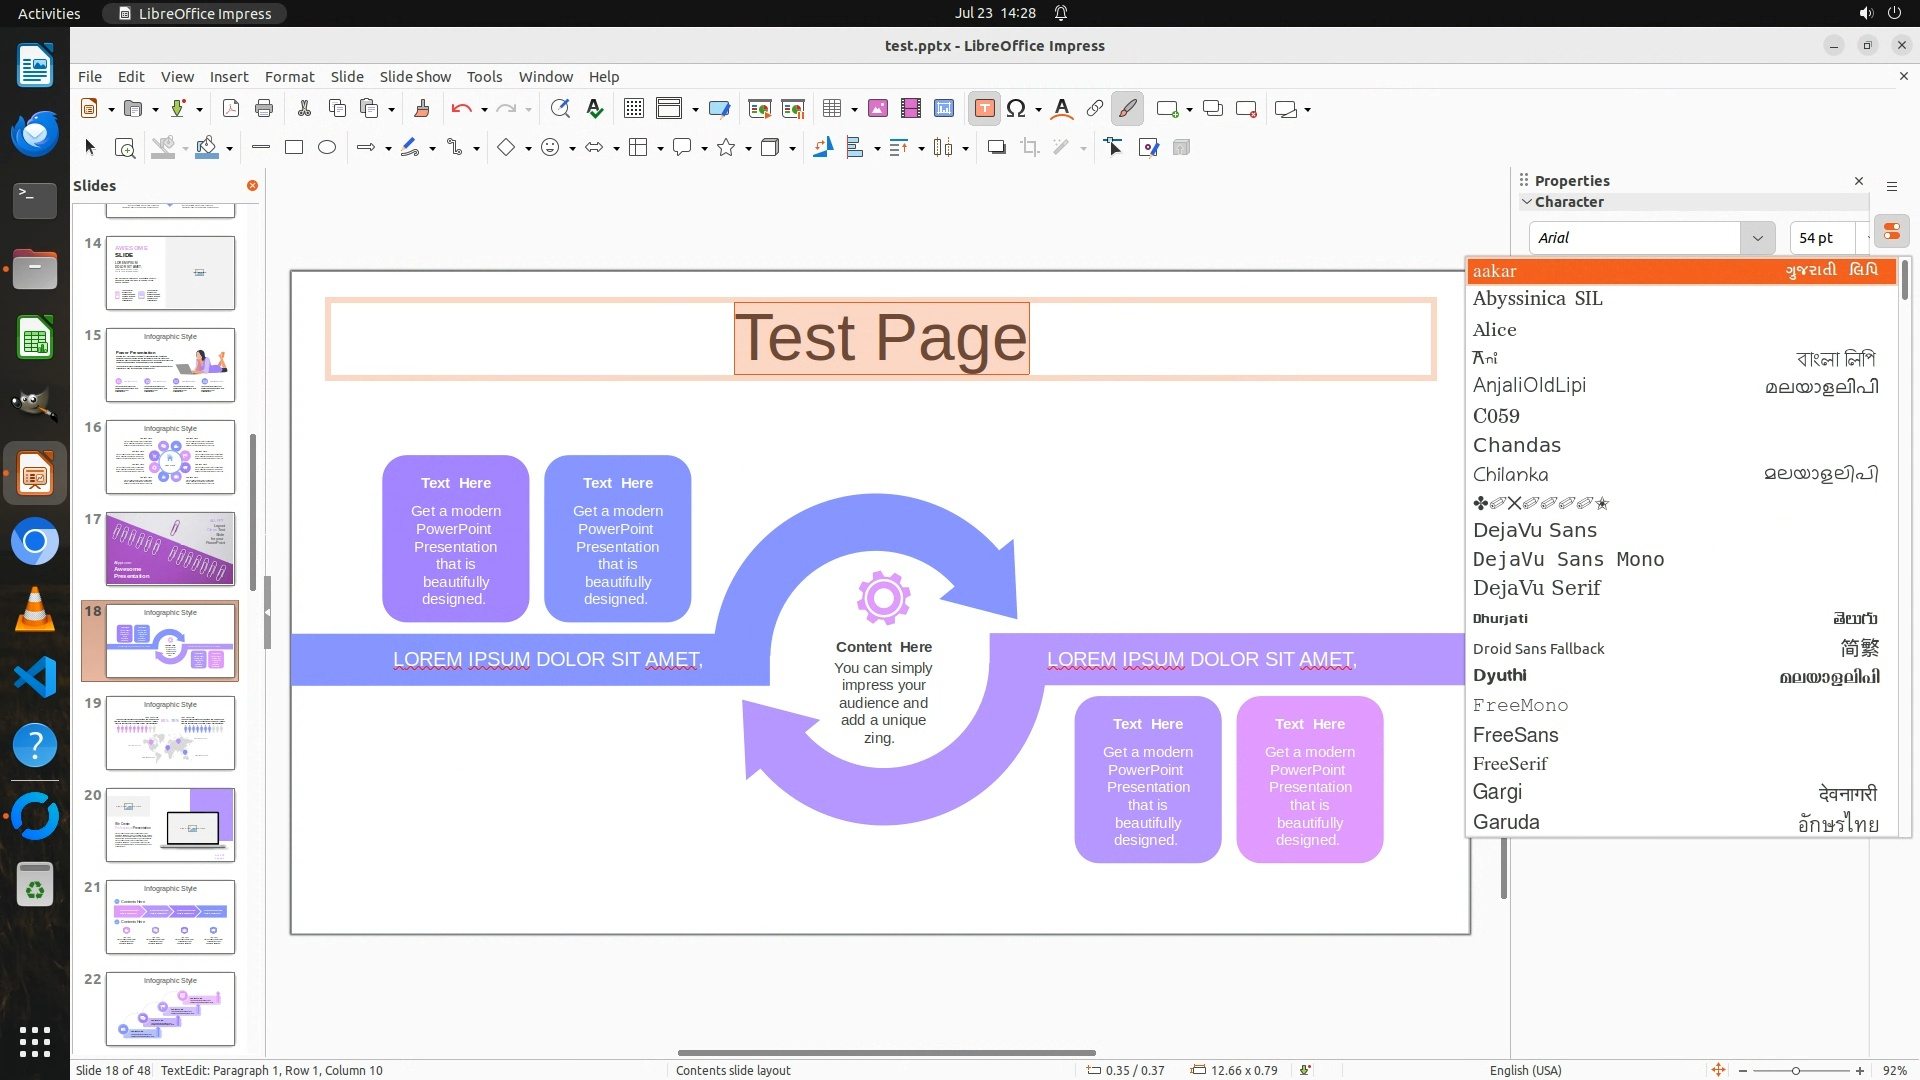
Task: Toggle the Show Draw Functions highlighter button
Action: [1127, 109]
